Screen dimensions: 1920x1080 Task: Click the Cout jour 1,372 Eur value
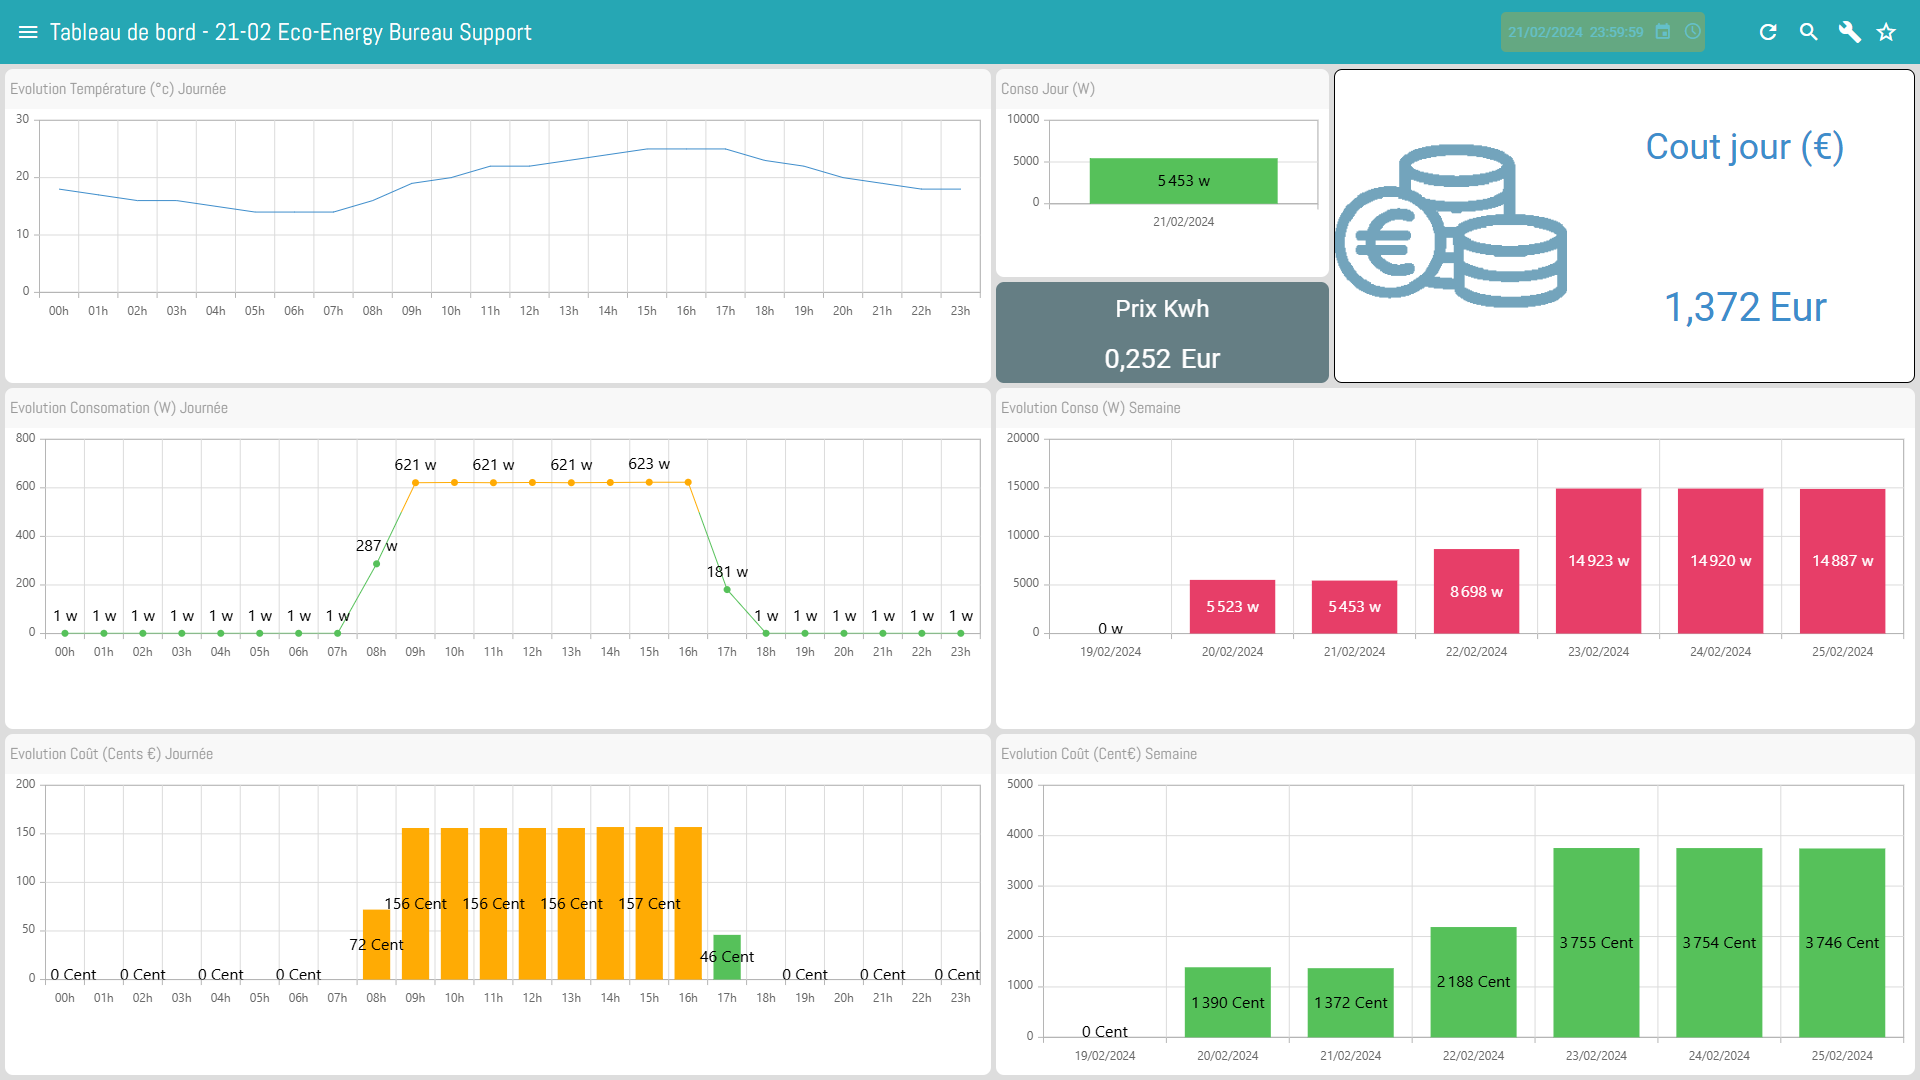point(1745,307)
